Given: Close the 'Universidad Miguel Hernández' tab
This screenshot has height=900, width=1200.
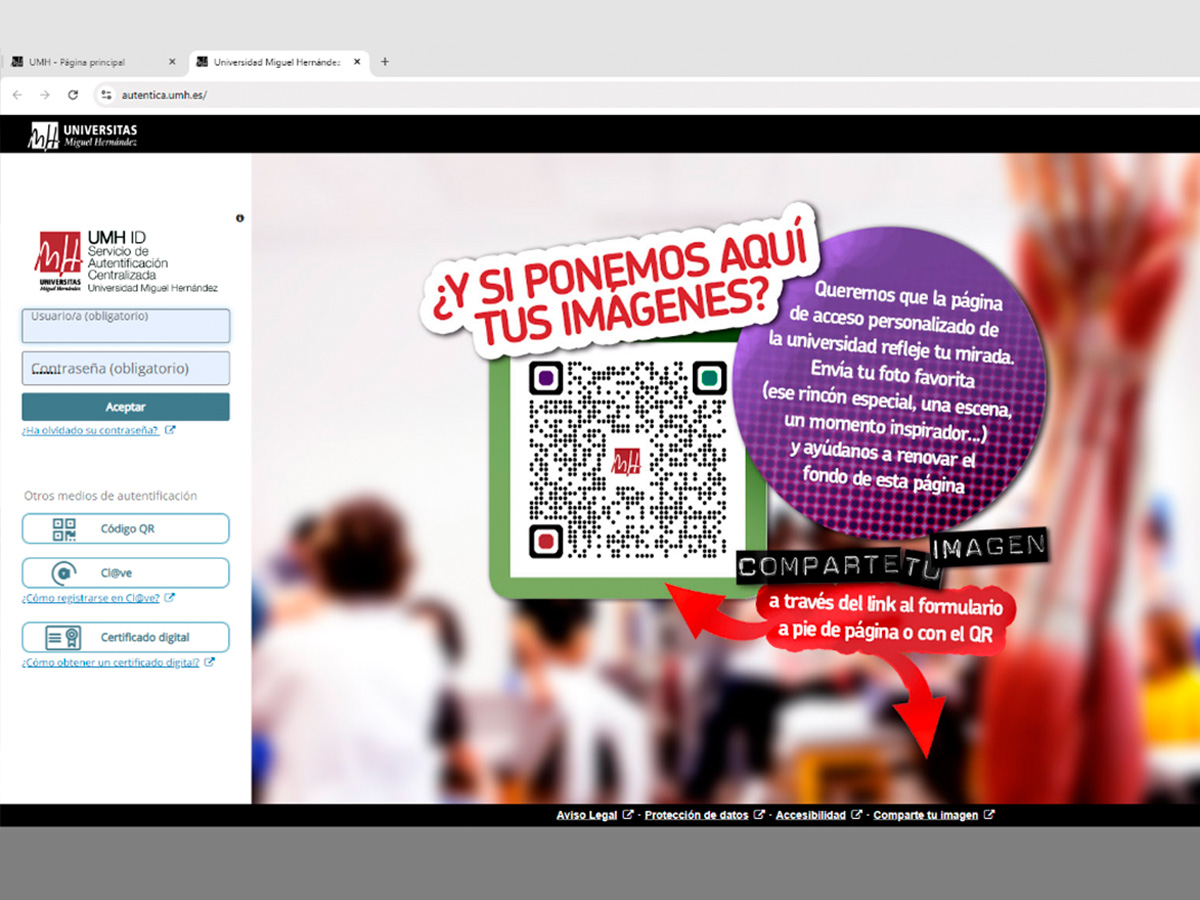Looking at the screenshot, I should click(356, 62).
